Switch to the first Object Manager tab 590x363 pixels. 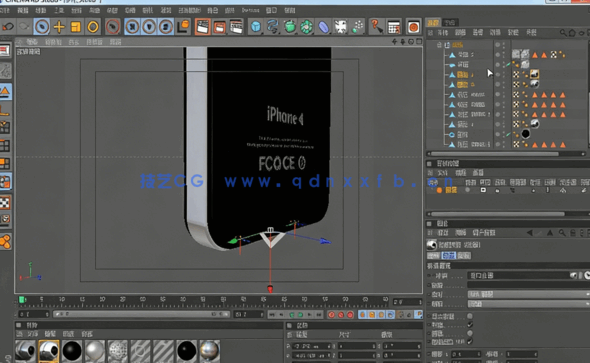tap(433, 23)
